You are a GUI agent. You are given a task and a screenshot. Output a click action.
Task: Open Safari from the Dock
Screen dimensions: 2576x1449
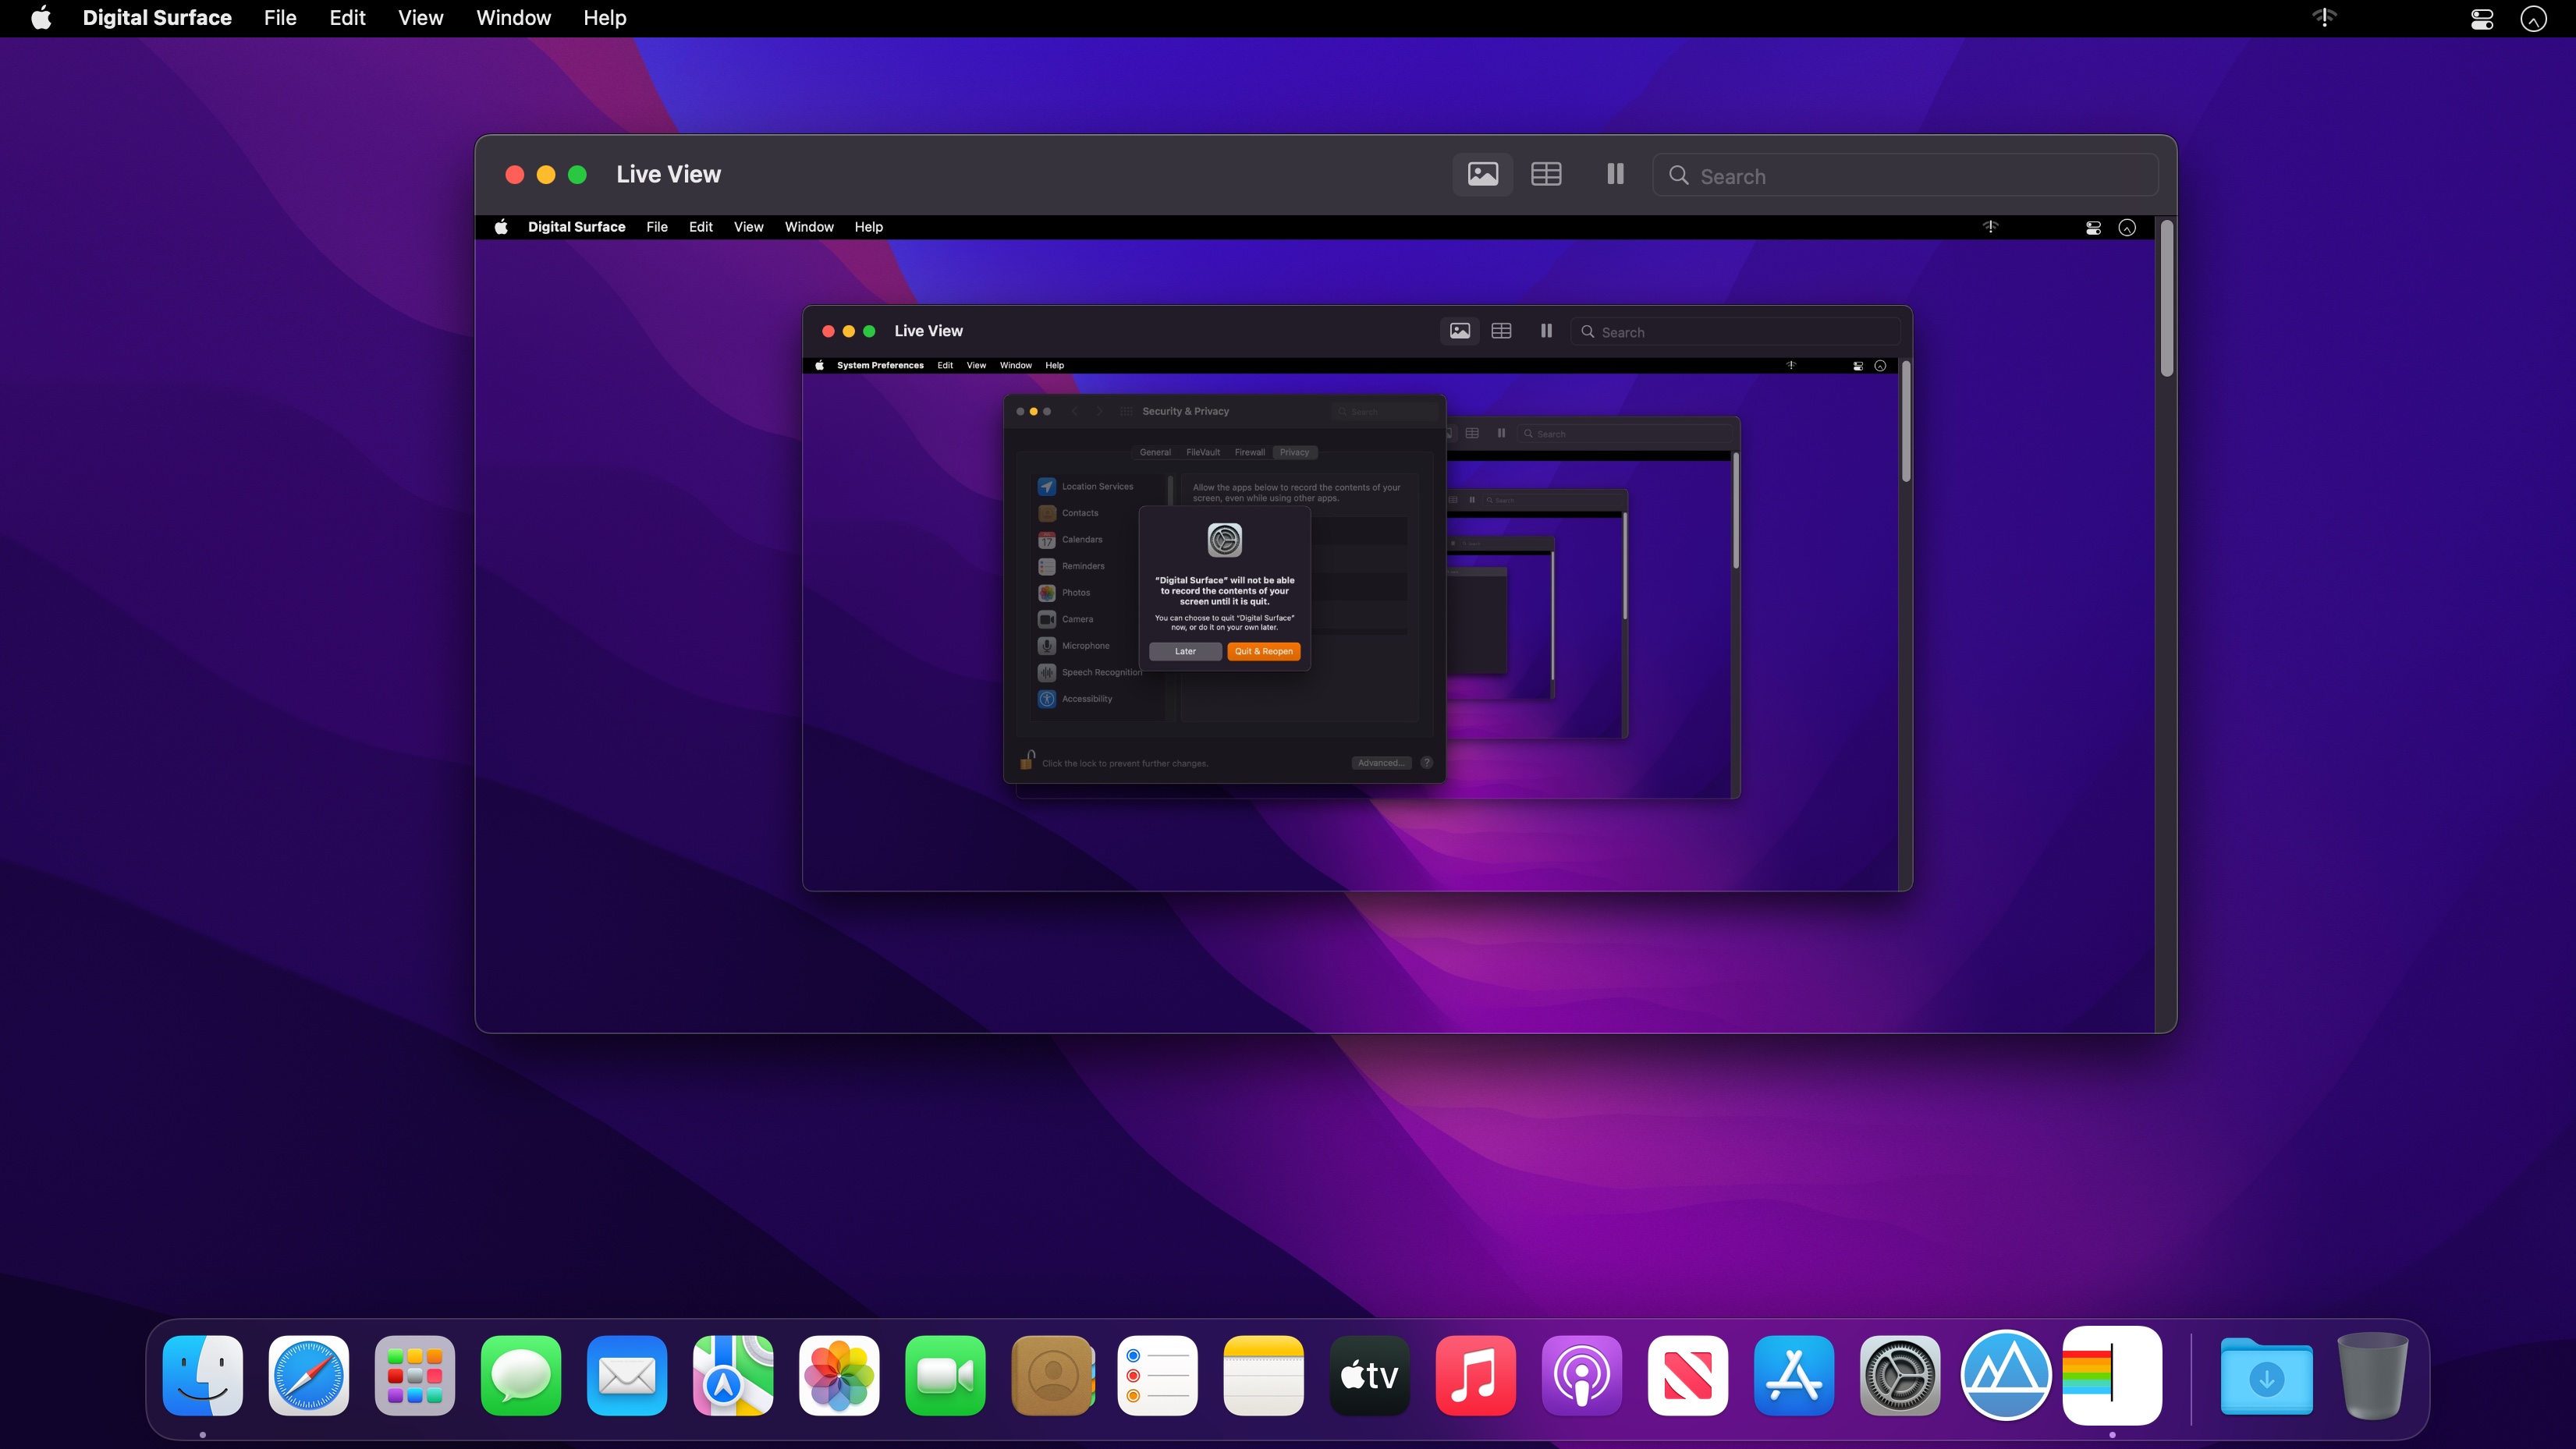(309, 1375)
